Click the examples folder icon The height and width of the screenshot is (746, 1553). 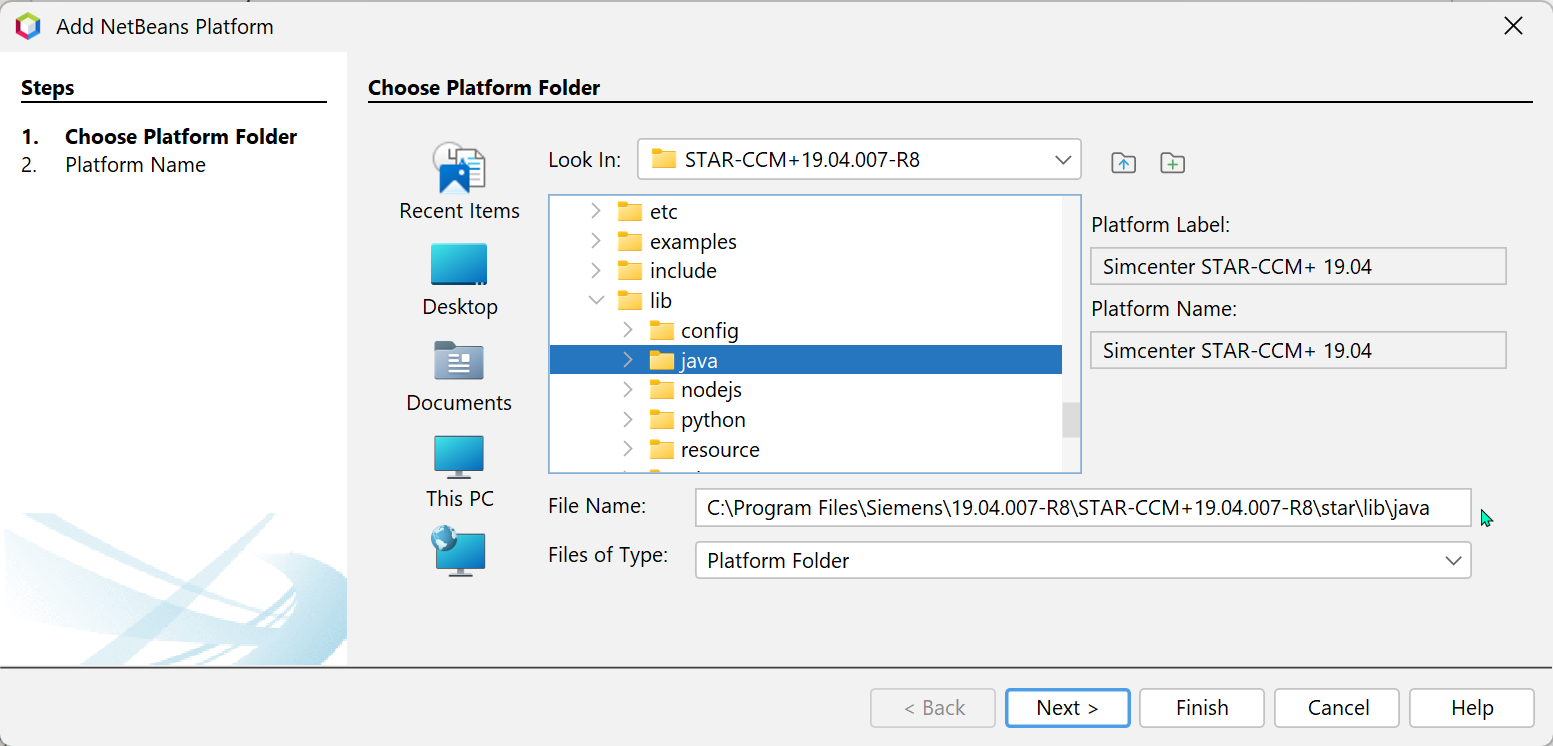click(x=629, y=242)
